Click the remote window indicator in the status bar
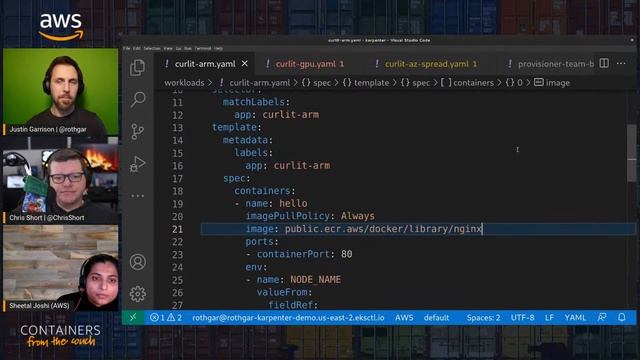Image resolution: width=640 pixels, height=360 pixels. (133, 317)
